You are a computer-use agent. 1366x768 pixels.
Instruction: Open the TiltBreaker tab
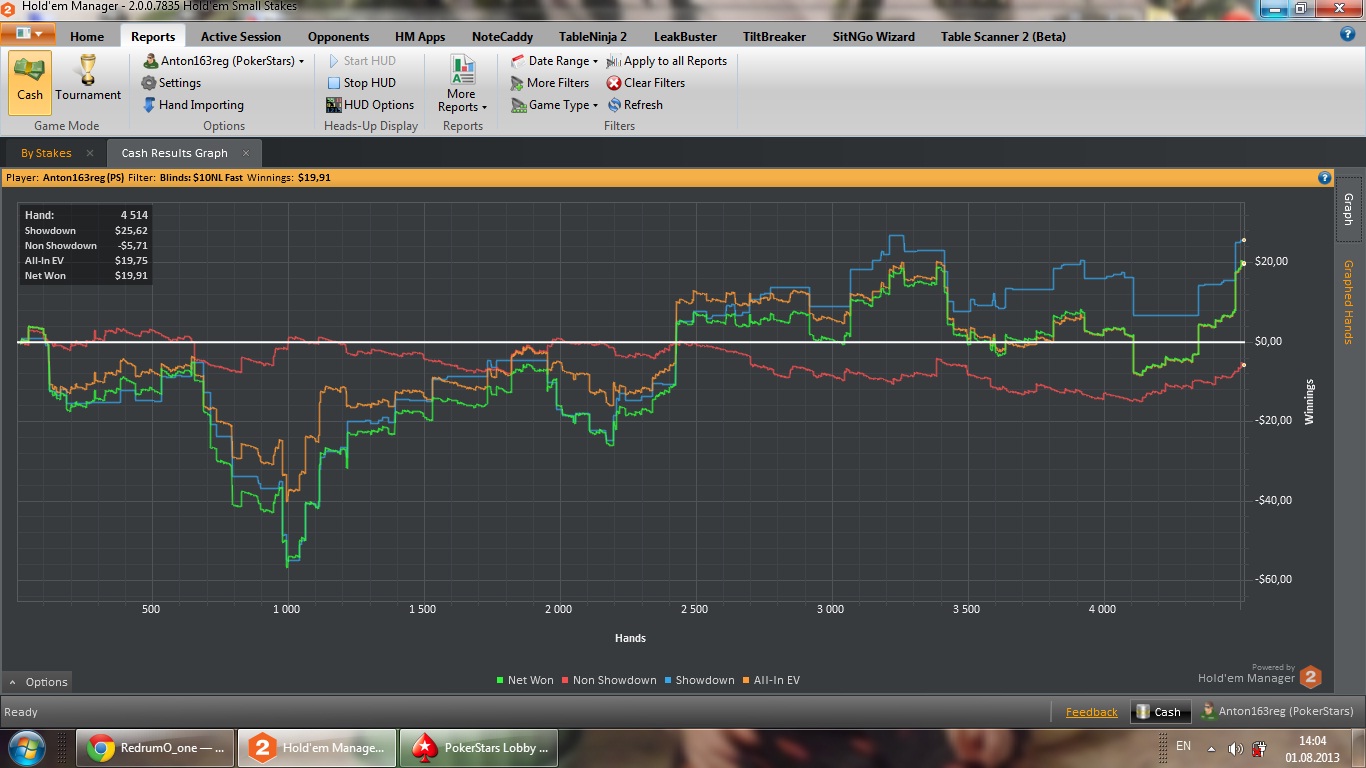774,36
